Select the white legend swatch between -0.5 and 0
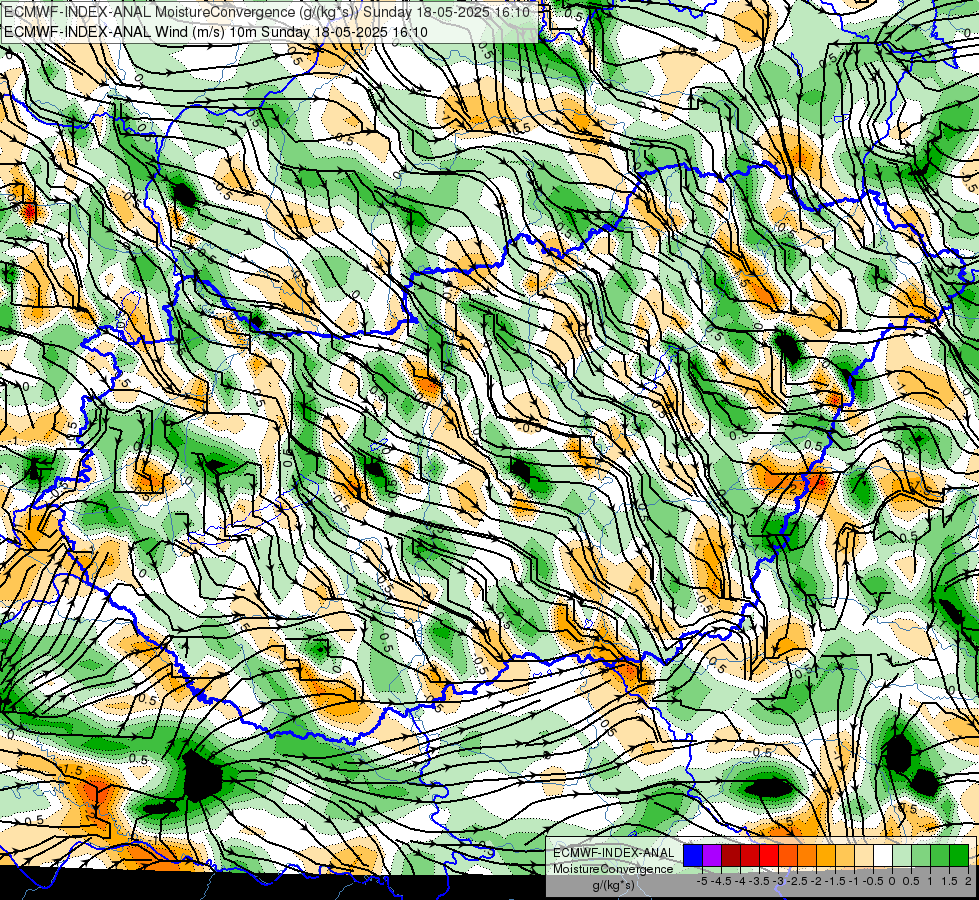The height and width of the screenshot is (900, 979). pyautogui.click(x=883, y=856)
